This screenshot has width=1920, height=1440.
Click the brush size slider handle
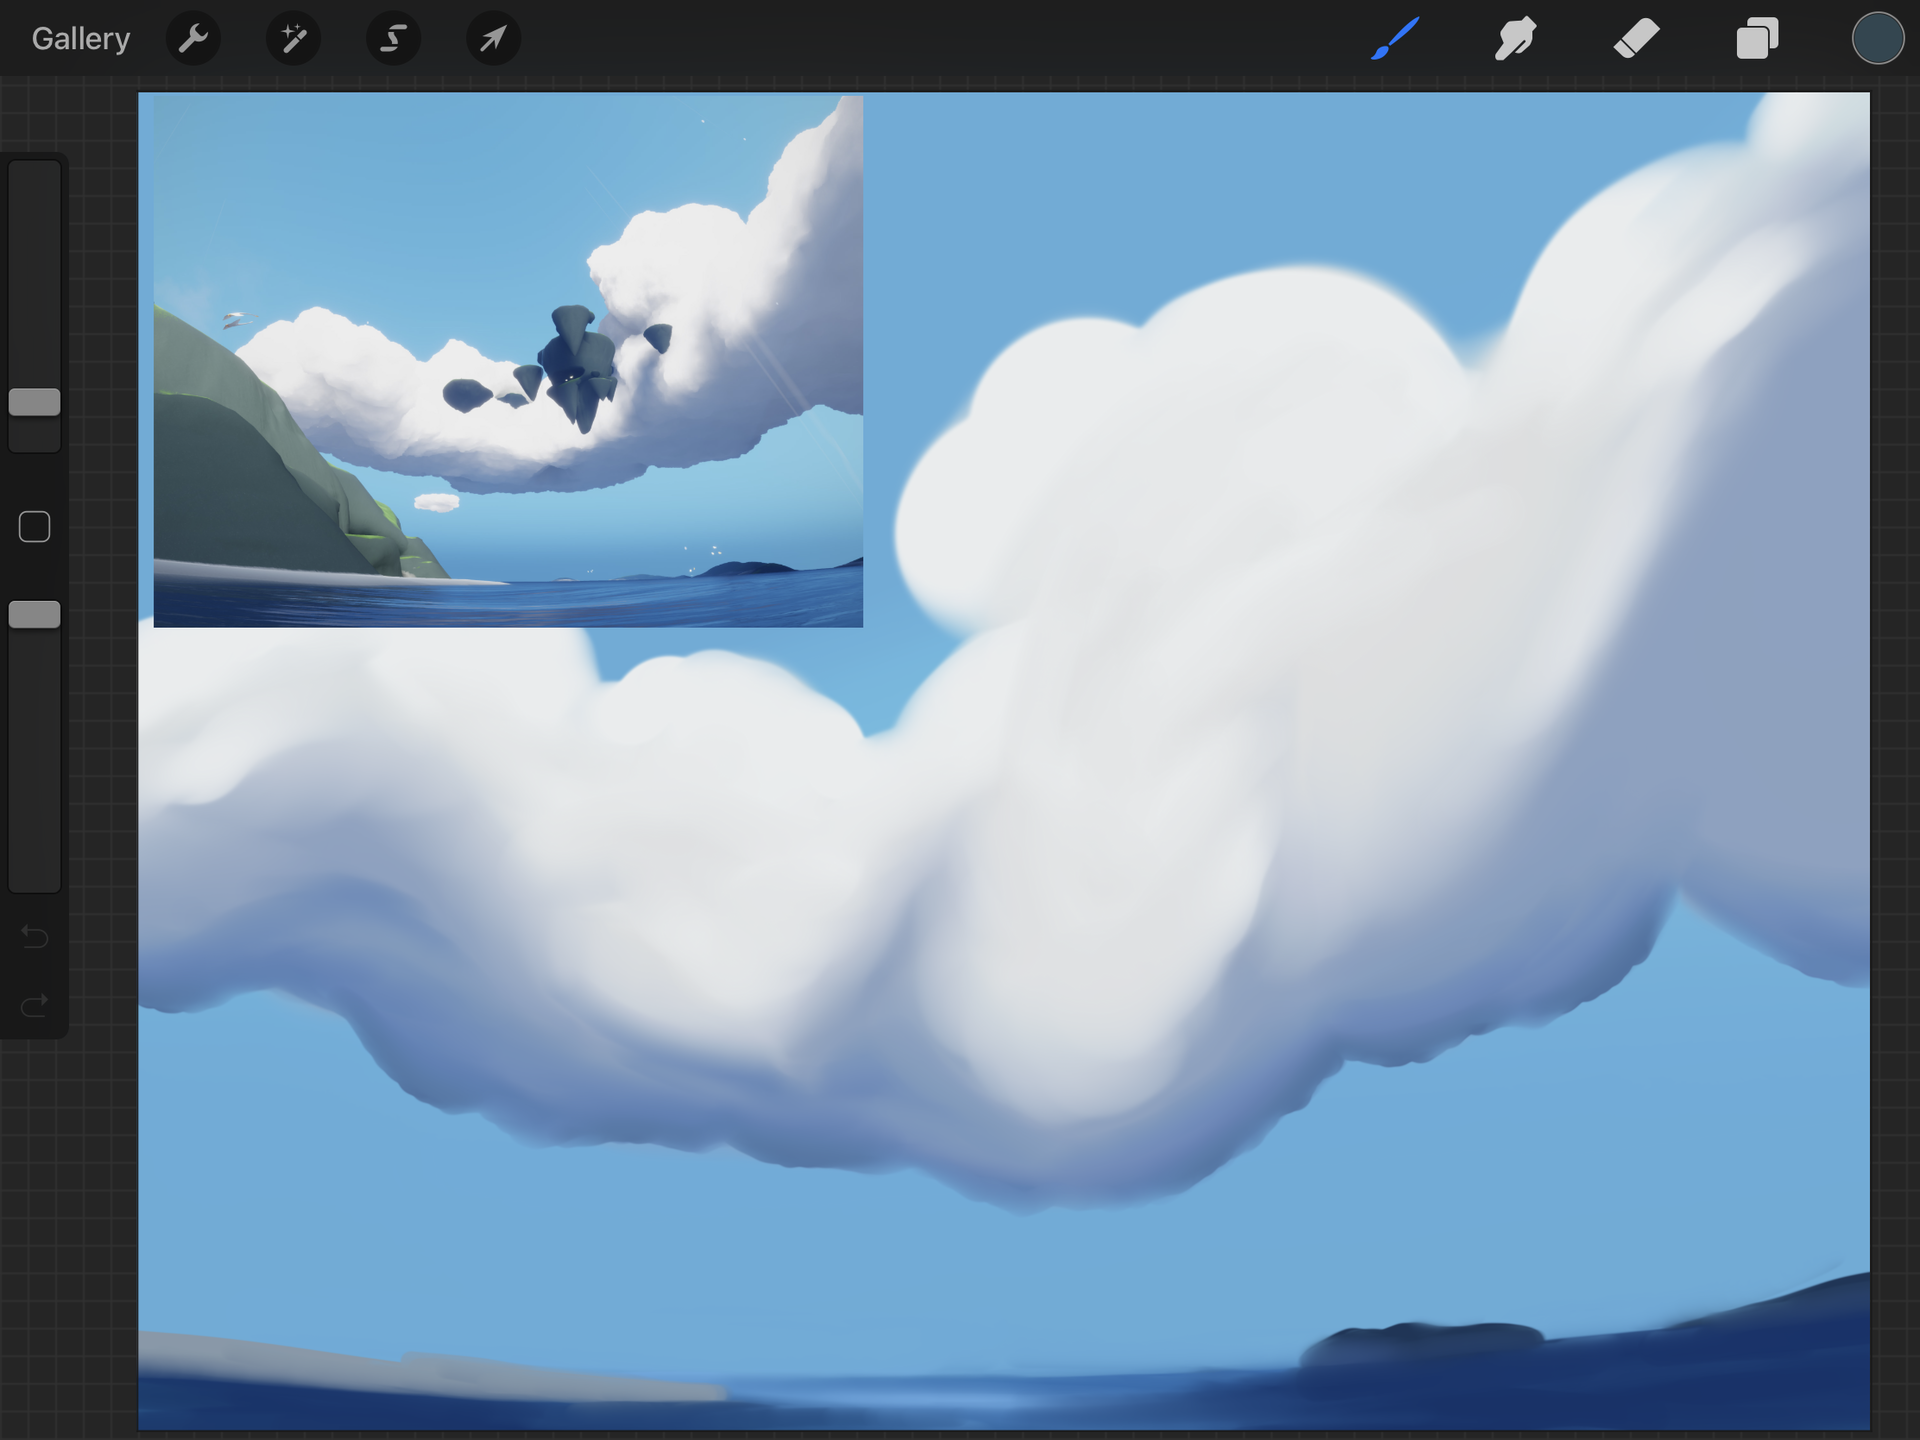35,402
